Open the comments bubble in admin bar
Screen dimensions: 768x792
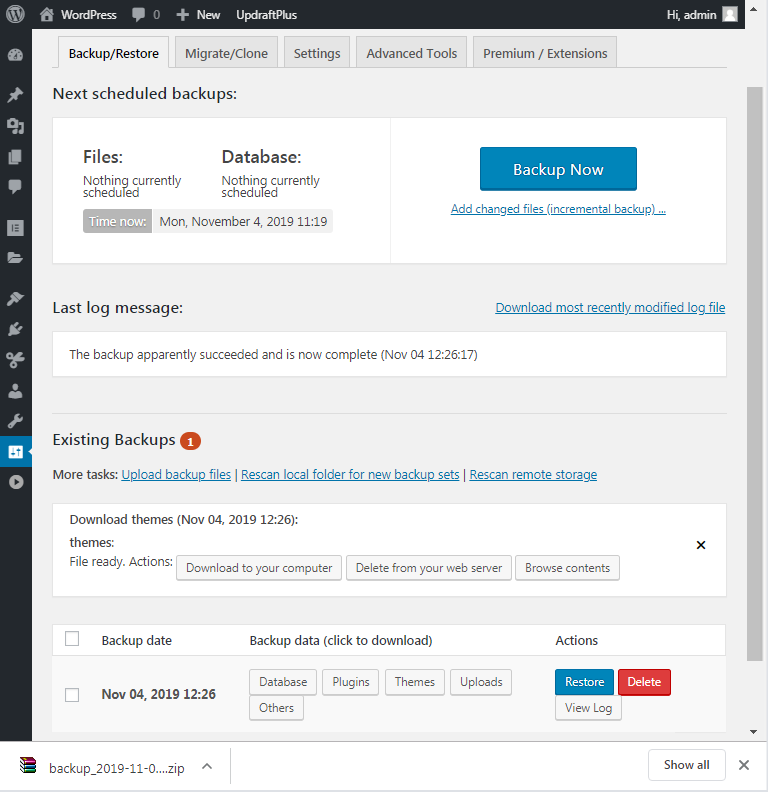(x=138, y=15)
